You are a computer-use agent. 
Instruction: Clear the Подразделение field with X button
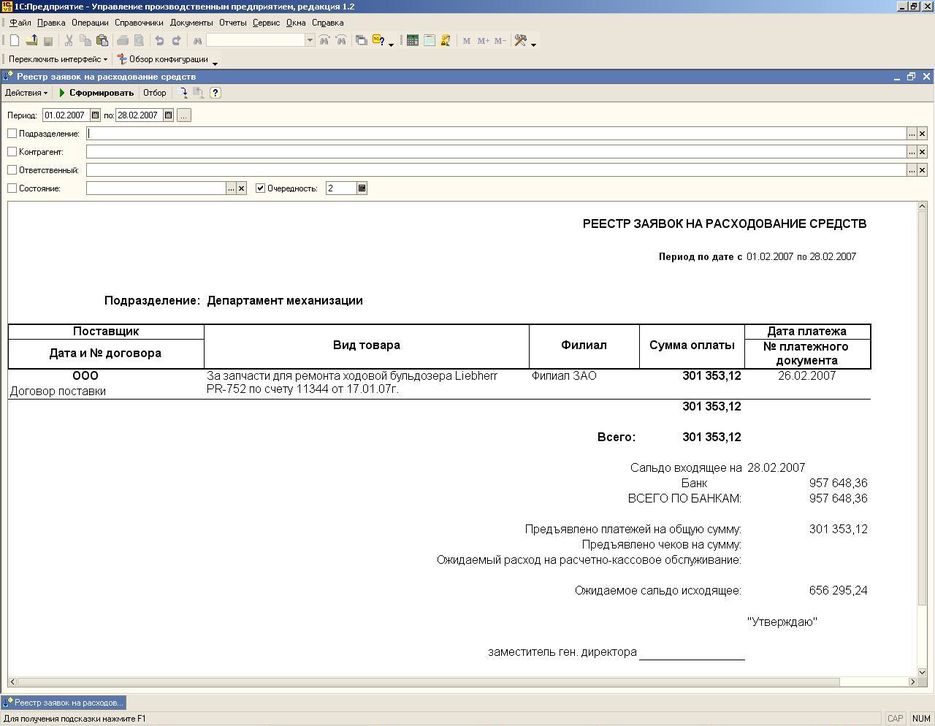pyautogui.click(x=922, y=134)
